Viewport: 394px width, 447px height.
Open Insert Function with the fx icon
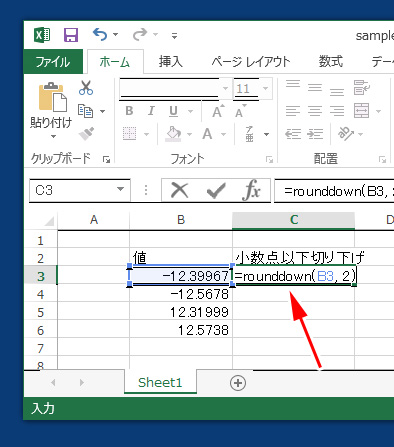pyautogui.click(x=252, y=190)
